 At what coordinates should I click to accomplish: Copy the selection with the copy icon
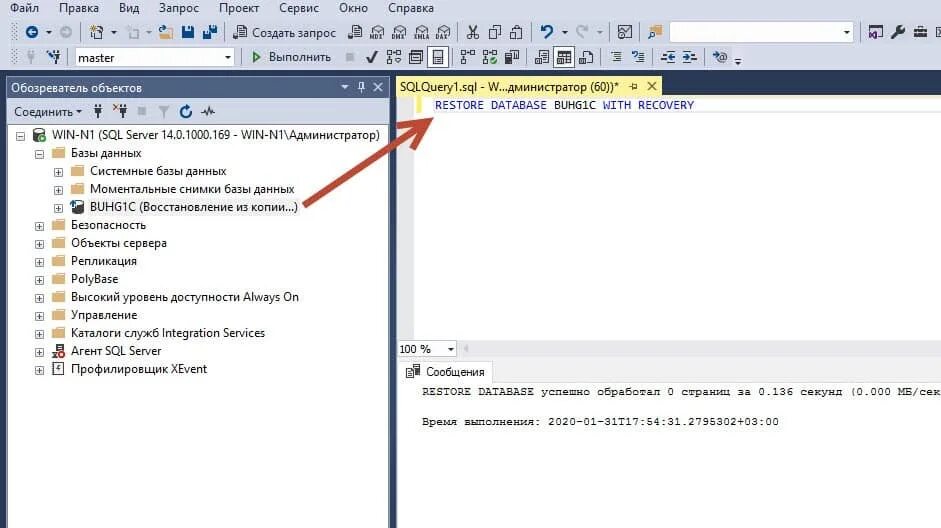pos(495,32)
